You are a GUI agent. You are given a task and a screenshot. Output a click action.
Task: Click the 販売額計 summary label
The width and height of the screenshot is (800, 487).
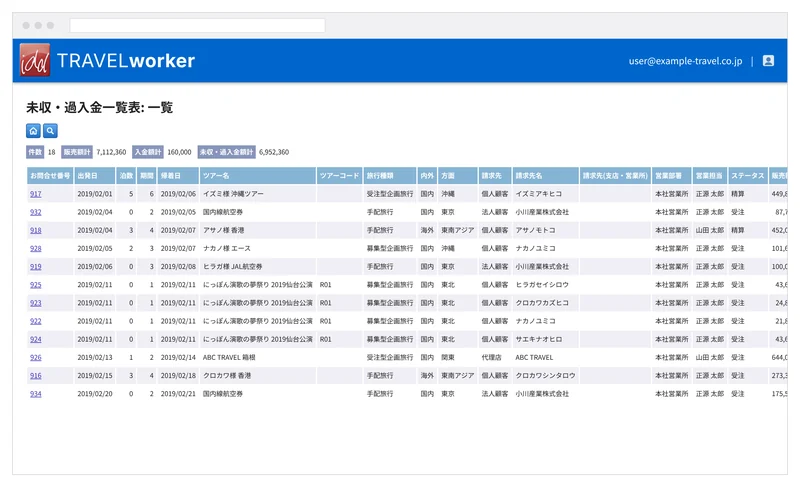(x=77, y=152)
